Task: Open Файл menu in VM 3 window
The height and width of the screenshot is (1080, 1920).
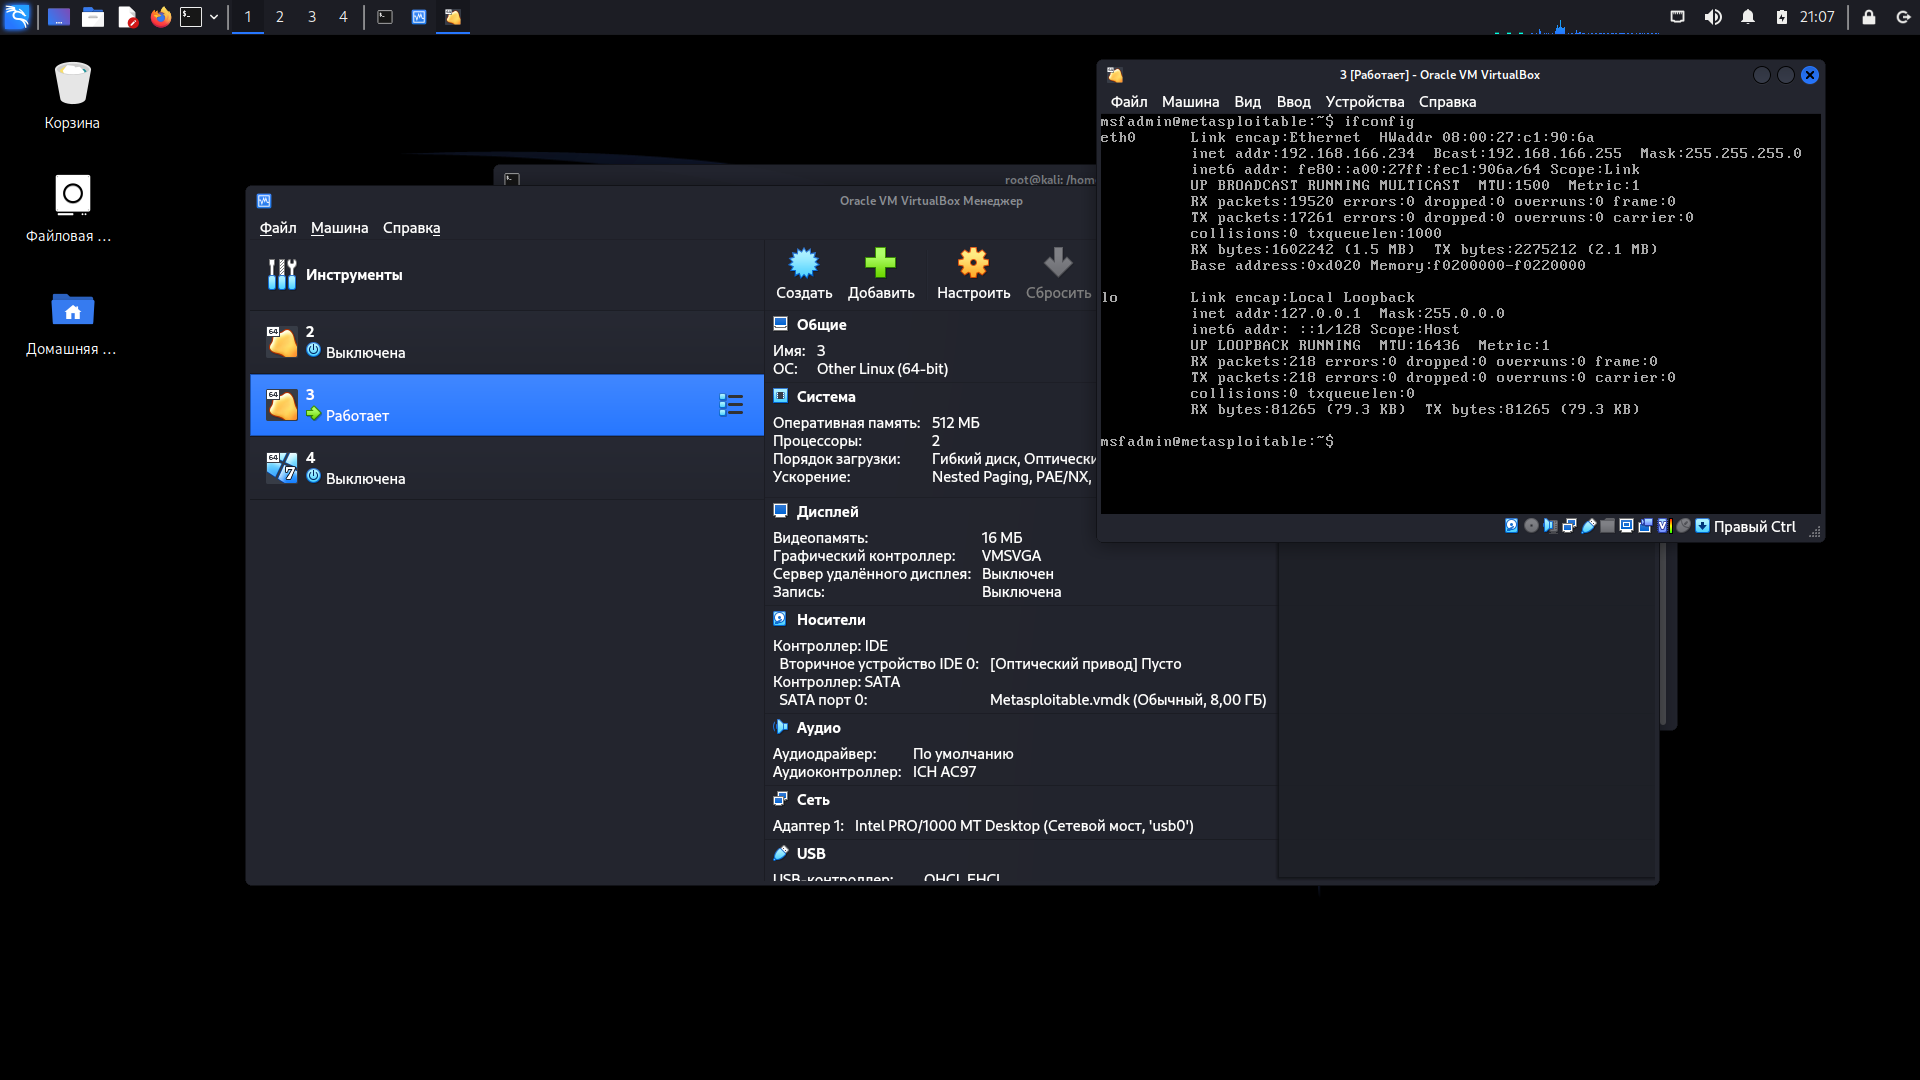Action: coord(1129,102)
